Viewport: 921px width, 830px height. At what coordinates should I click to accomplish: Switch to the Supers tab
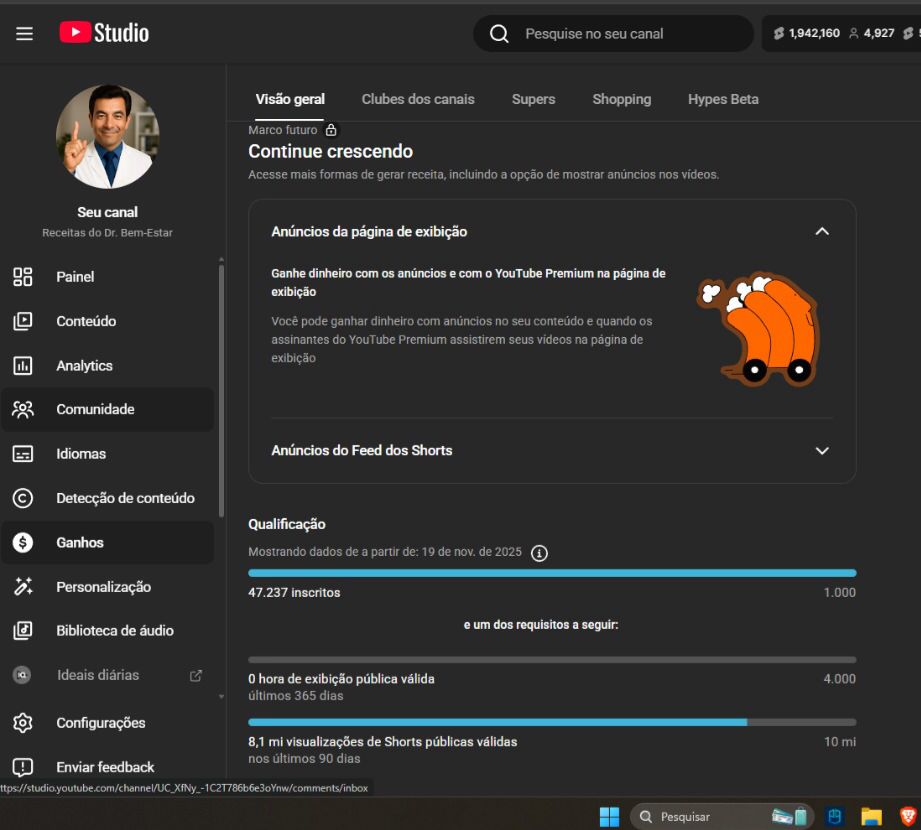[533, 99]
